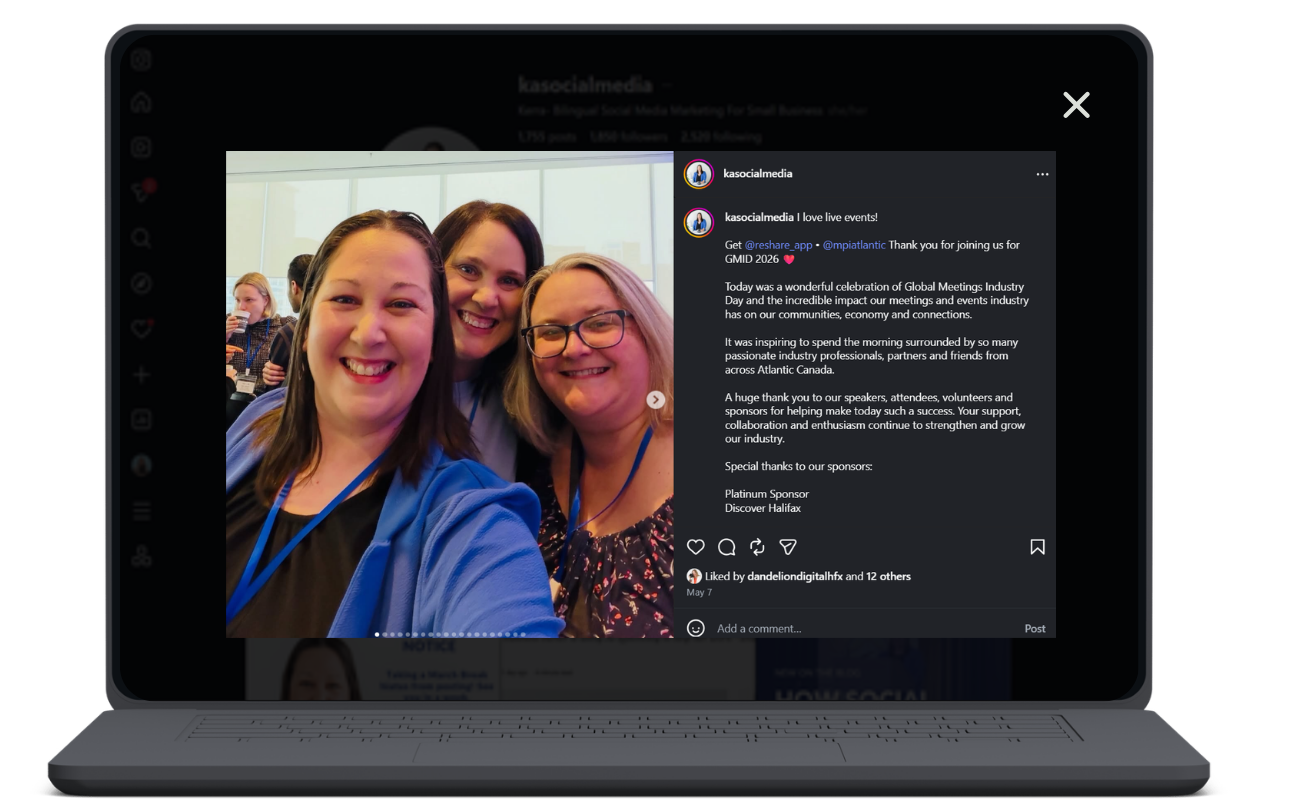Image resolution: width=1290 pixels, height=800 pixels.
Task: Repost using the circular arrows icon
Action: [757, 547]
